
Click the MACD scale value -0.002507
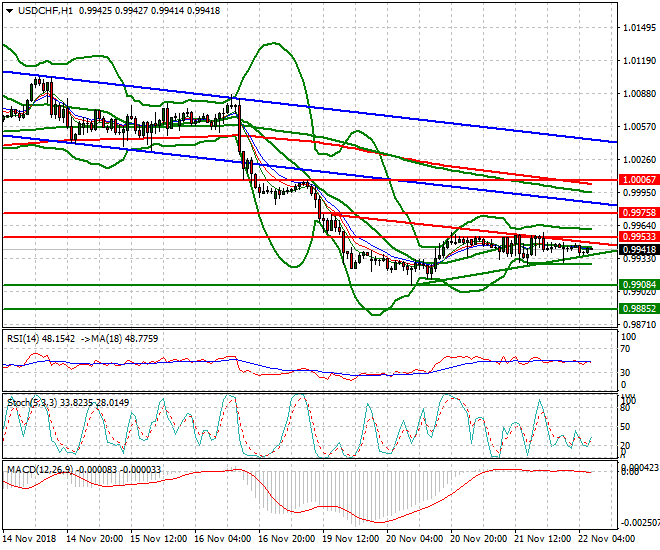pyautogui.click(x=640, y=523)
